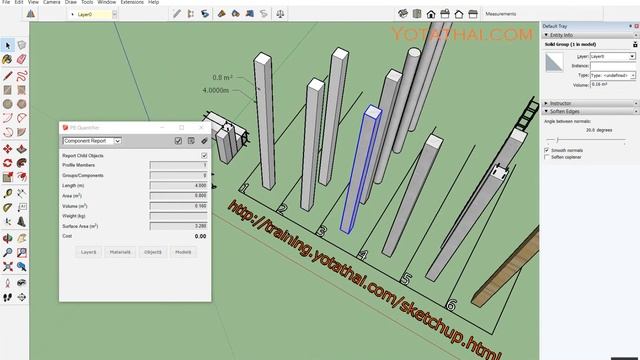Click the Instance name field
The height and width of the screenshot is (360, 640).
click(x=613, y=66)
